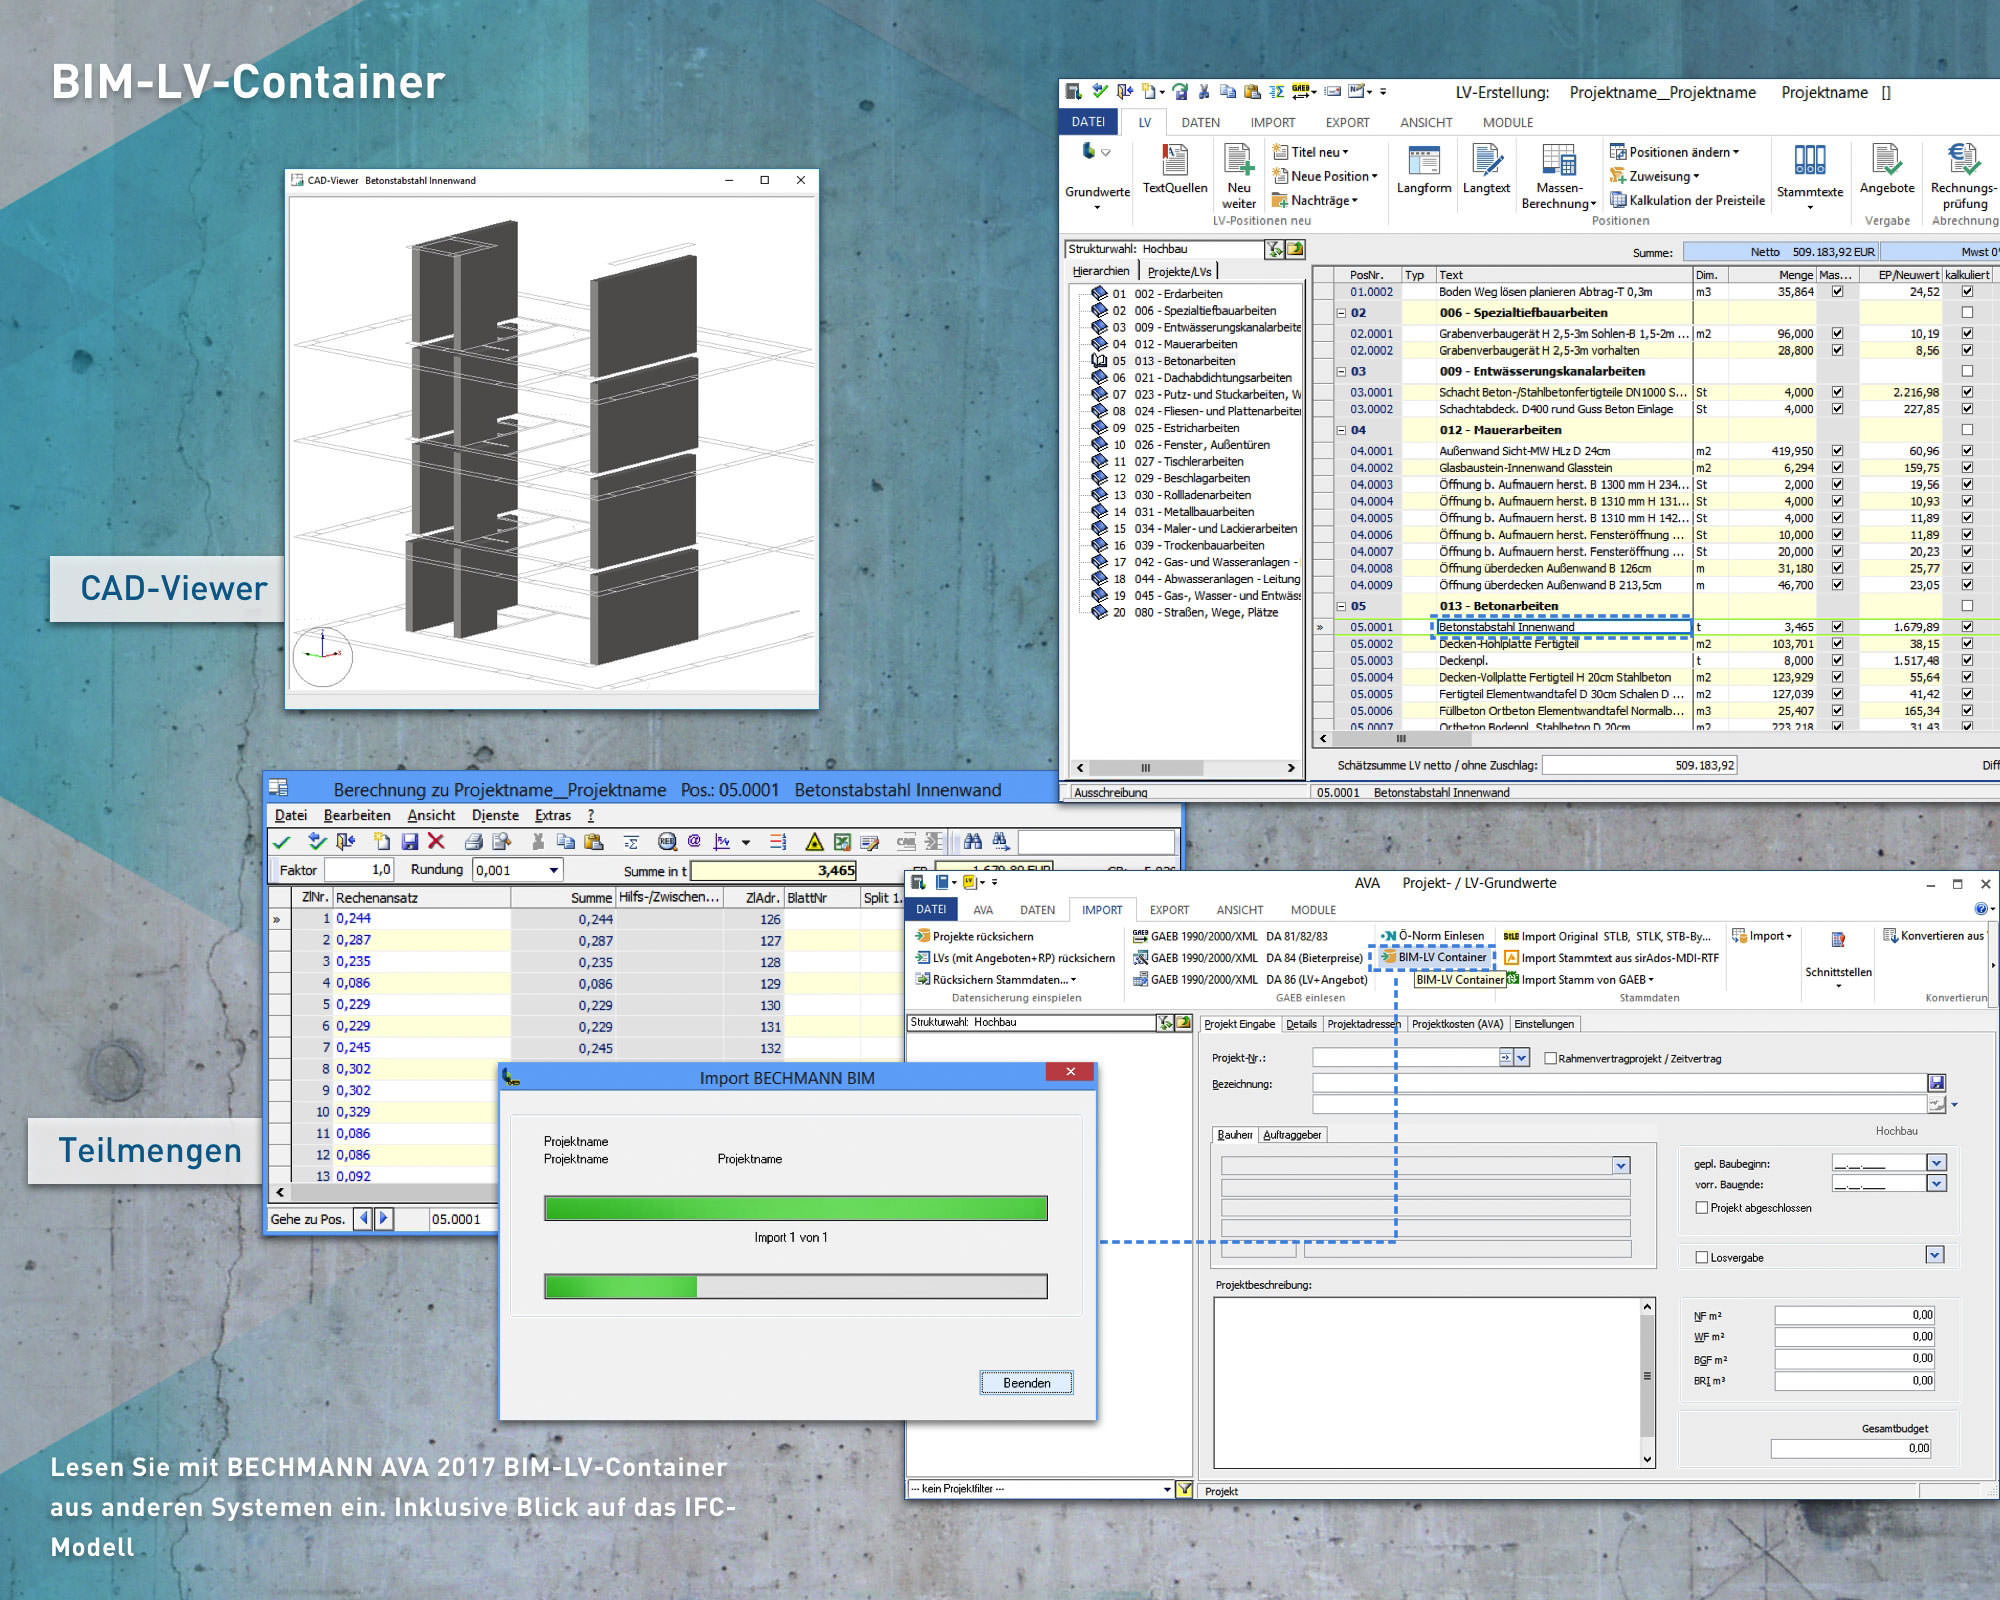Click GAEB icon in LV quick access toolbar

tap(1302, 92)
